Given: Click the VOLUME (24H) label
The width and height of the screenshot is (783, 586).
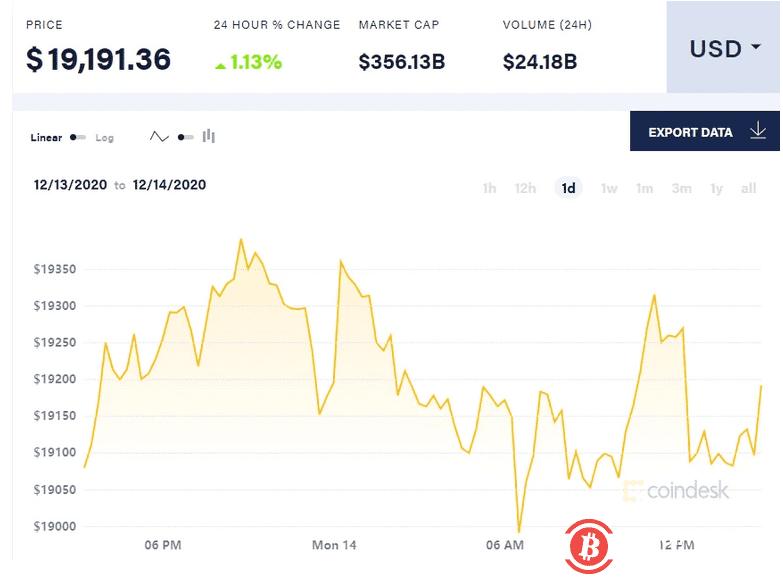Looking at the screenshot, I should [547, 25].
